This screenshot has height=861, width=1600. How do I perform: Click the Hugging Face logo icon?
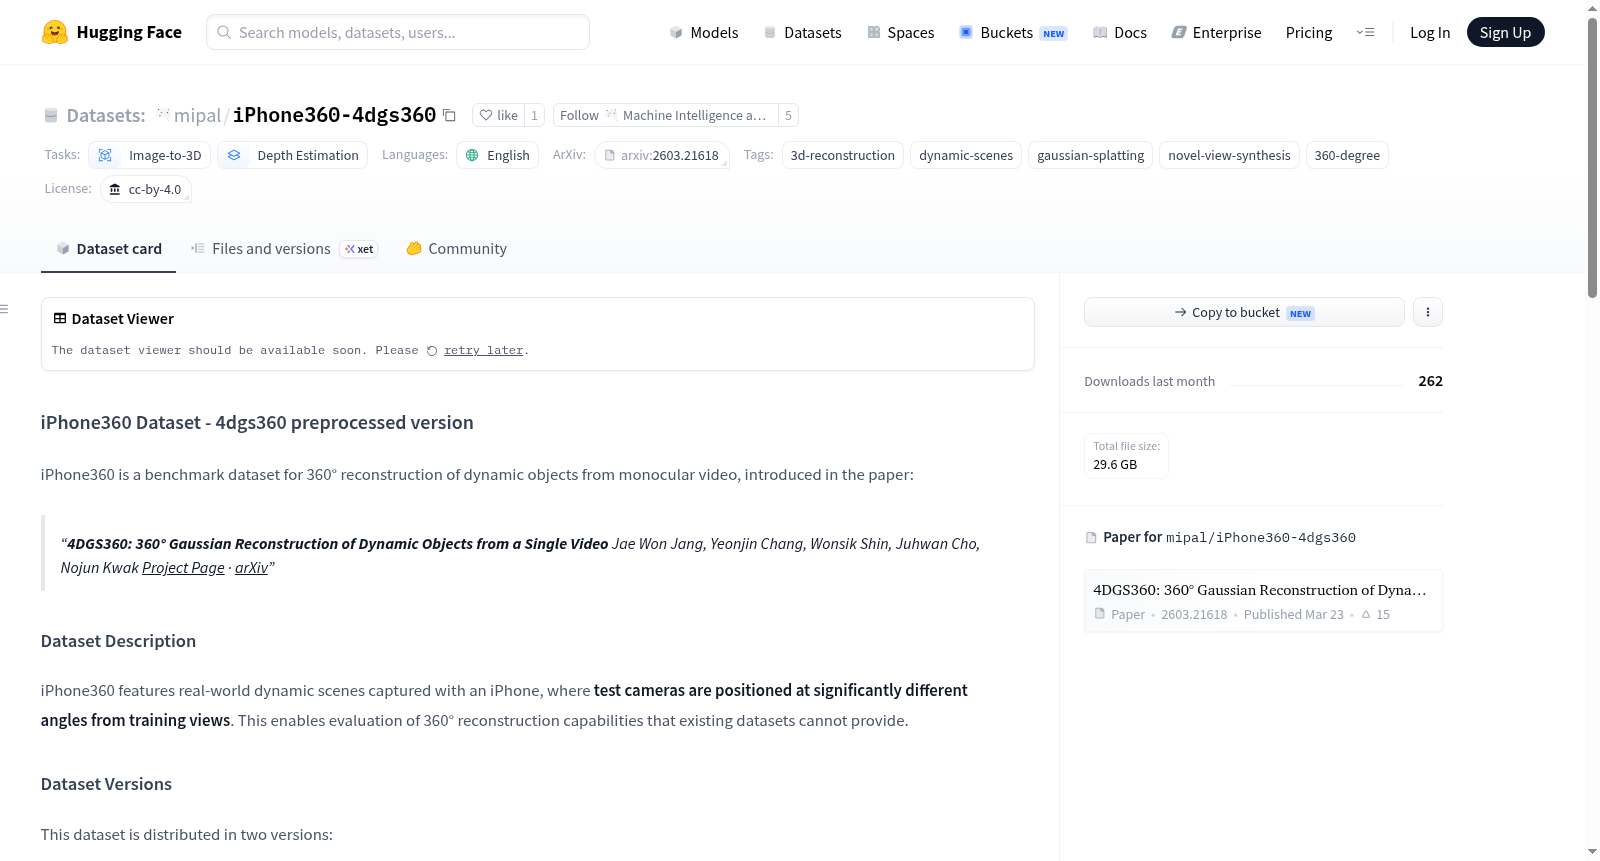tap(55, 32)
